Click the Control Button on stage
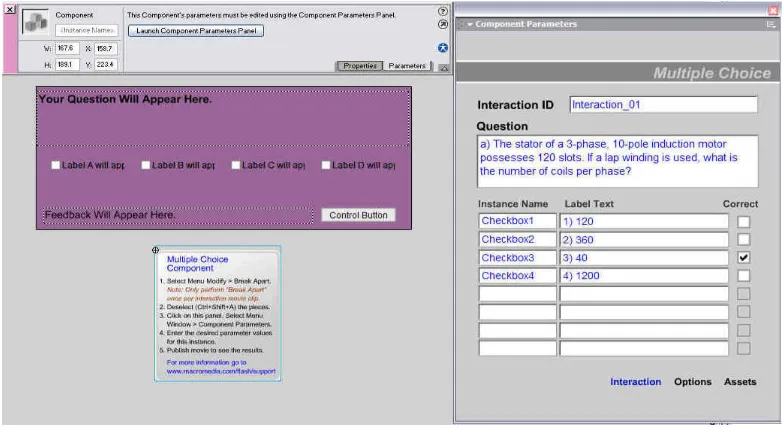Viewport: 782px width, 430px height. [x=358, y=215]
